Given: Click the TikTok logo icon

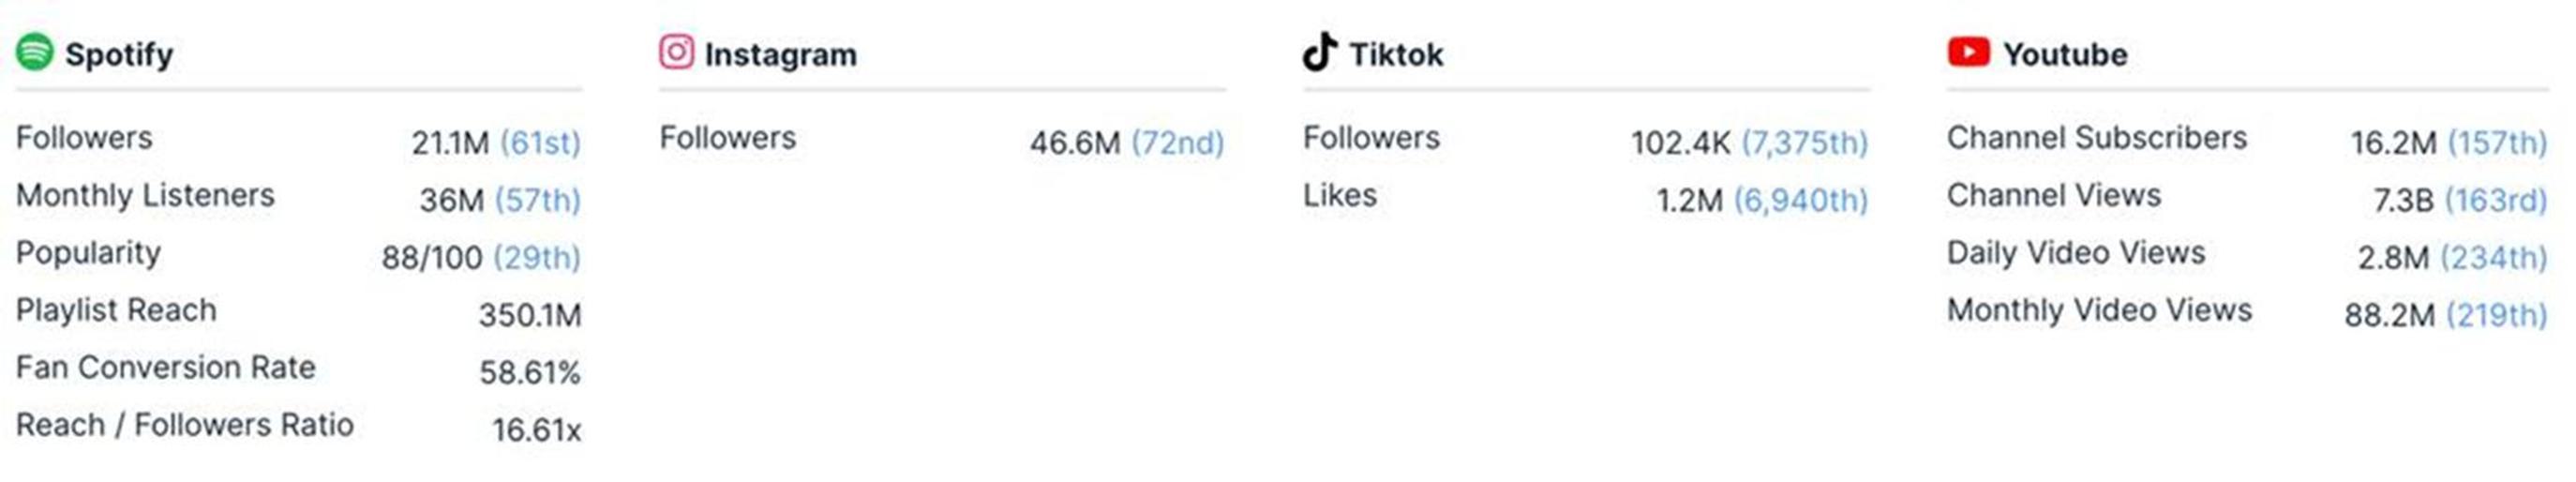Looking at the screenshot, I should [x=1319, y=52].
